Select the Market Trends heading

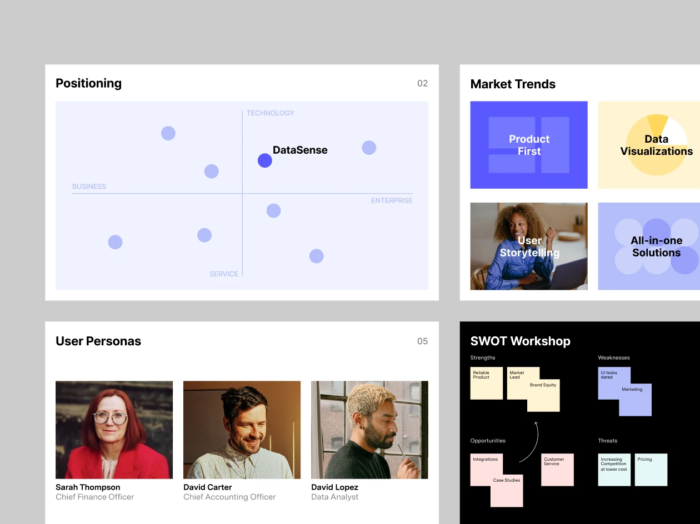513,84
